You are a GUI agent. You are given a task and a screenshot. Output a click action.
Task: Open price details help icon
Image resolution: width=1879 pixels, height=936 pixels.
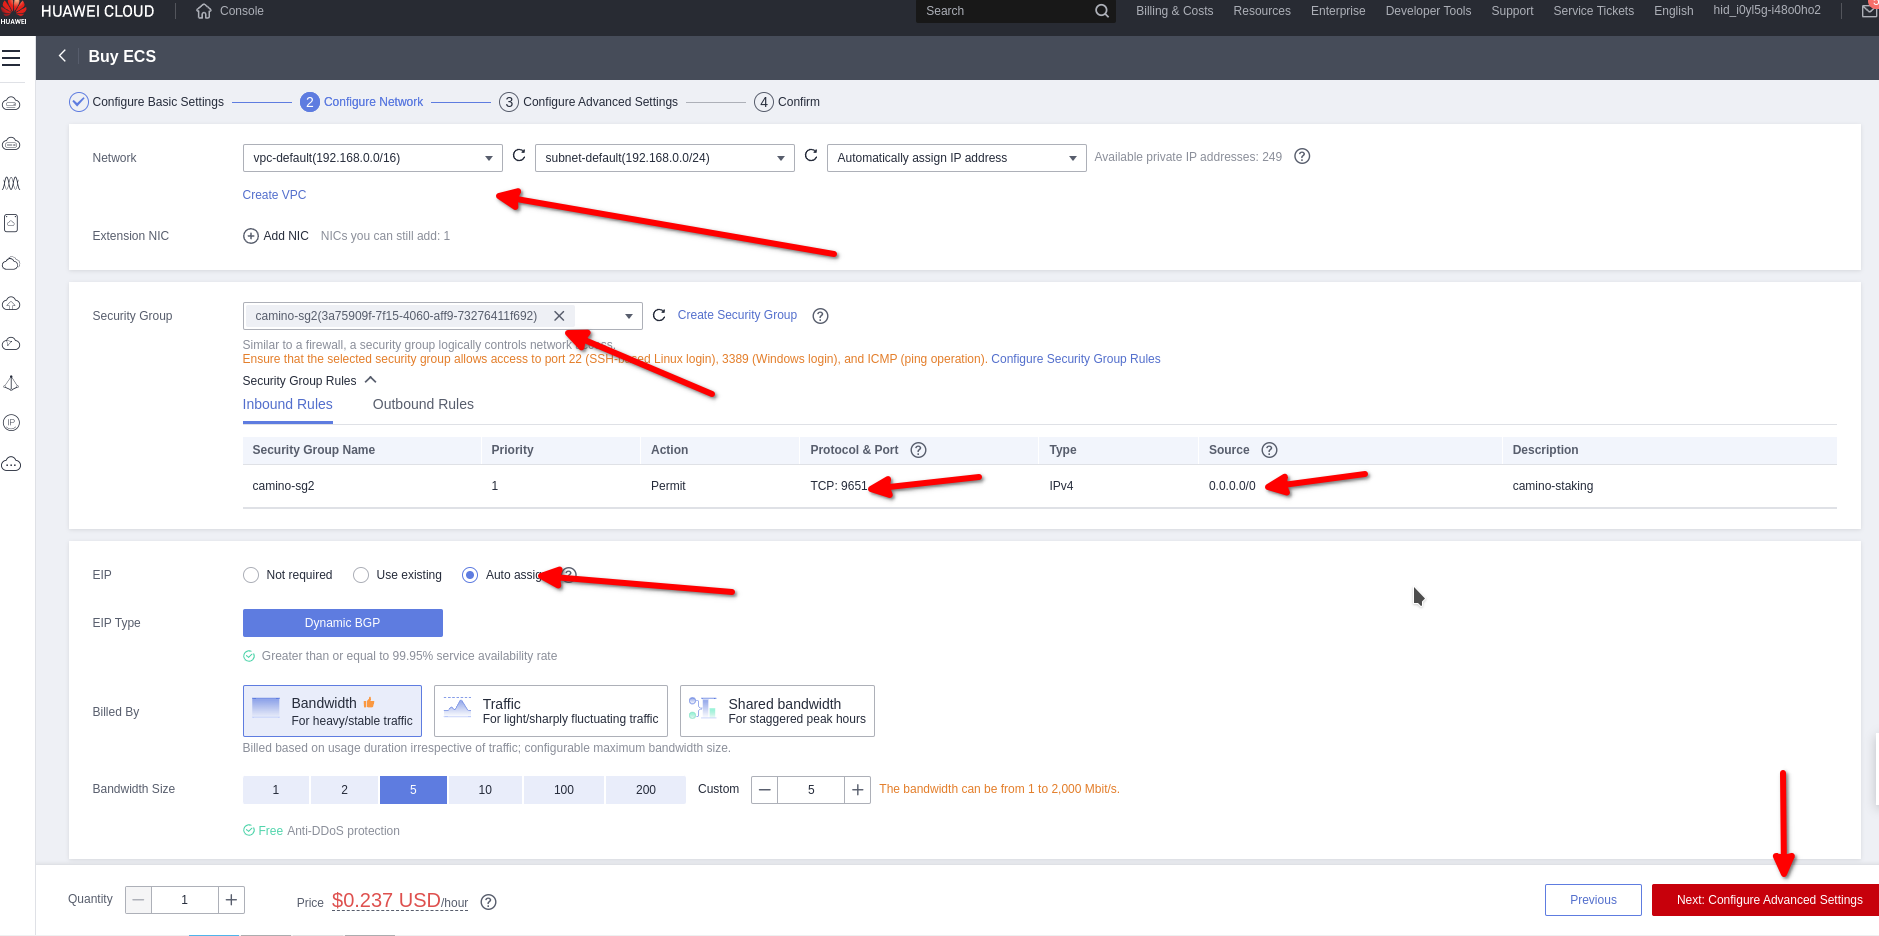488,902
